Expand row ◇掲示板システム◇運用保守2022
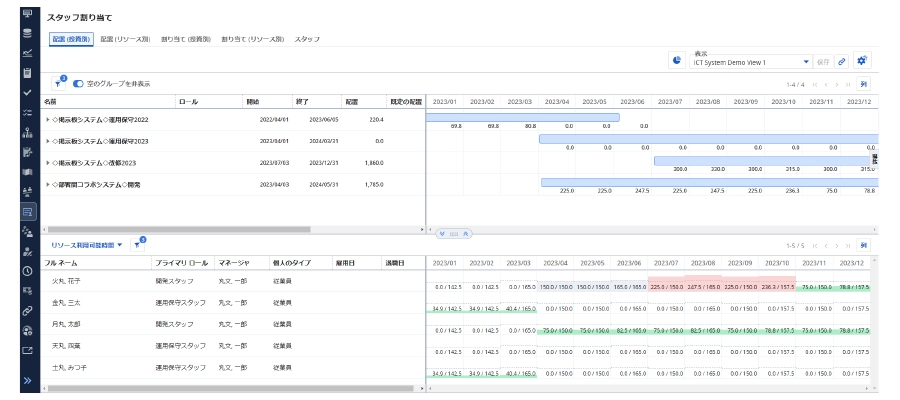 (48, 120)
